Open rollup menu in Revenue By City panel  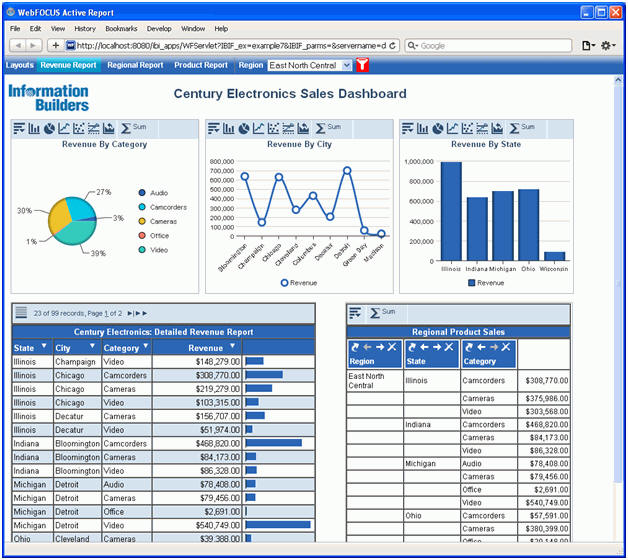tap(213, 128)
